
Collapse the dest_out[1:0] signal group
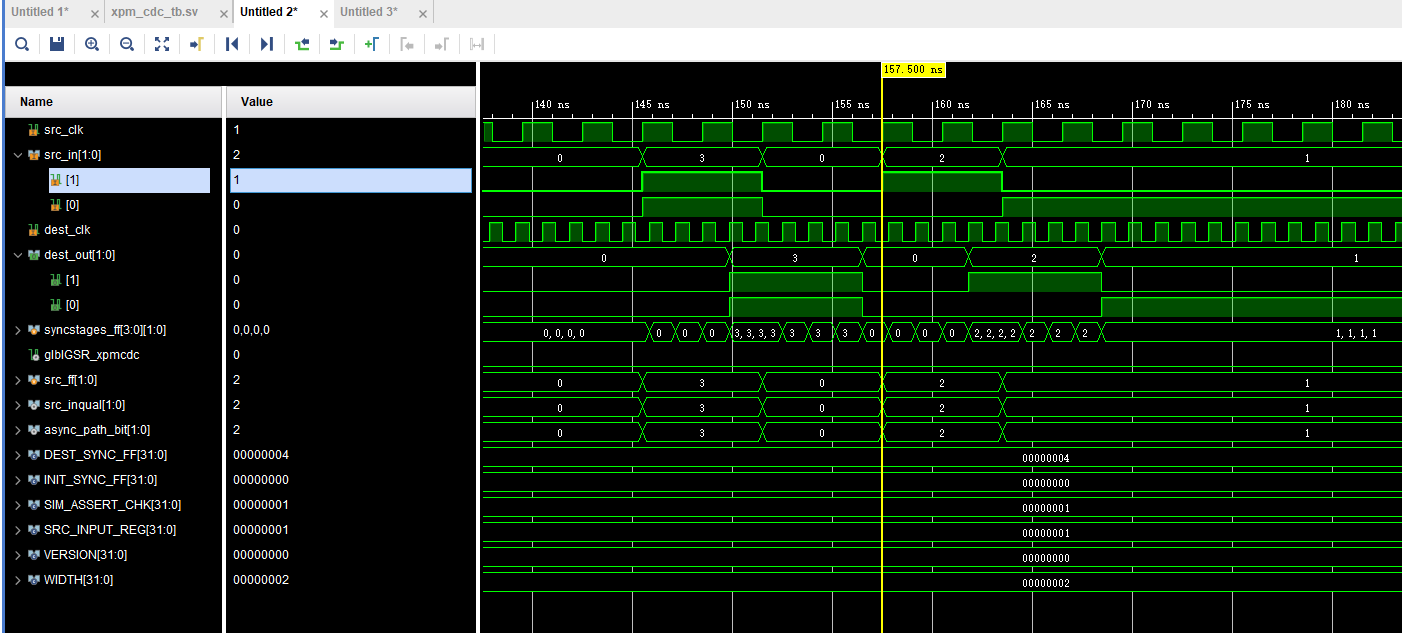(17, 255)
